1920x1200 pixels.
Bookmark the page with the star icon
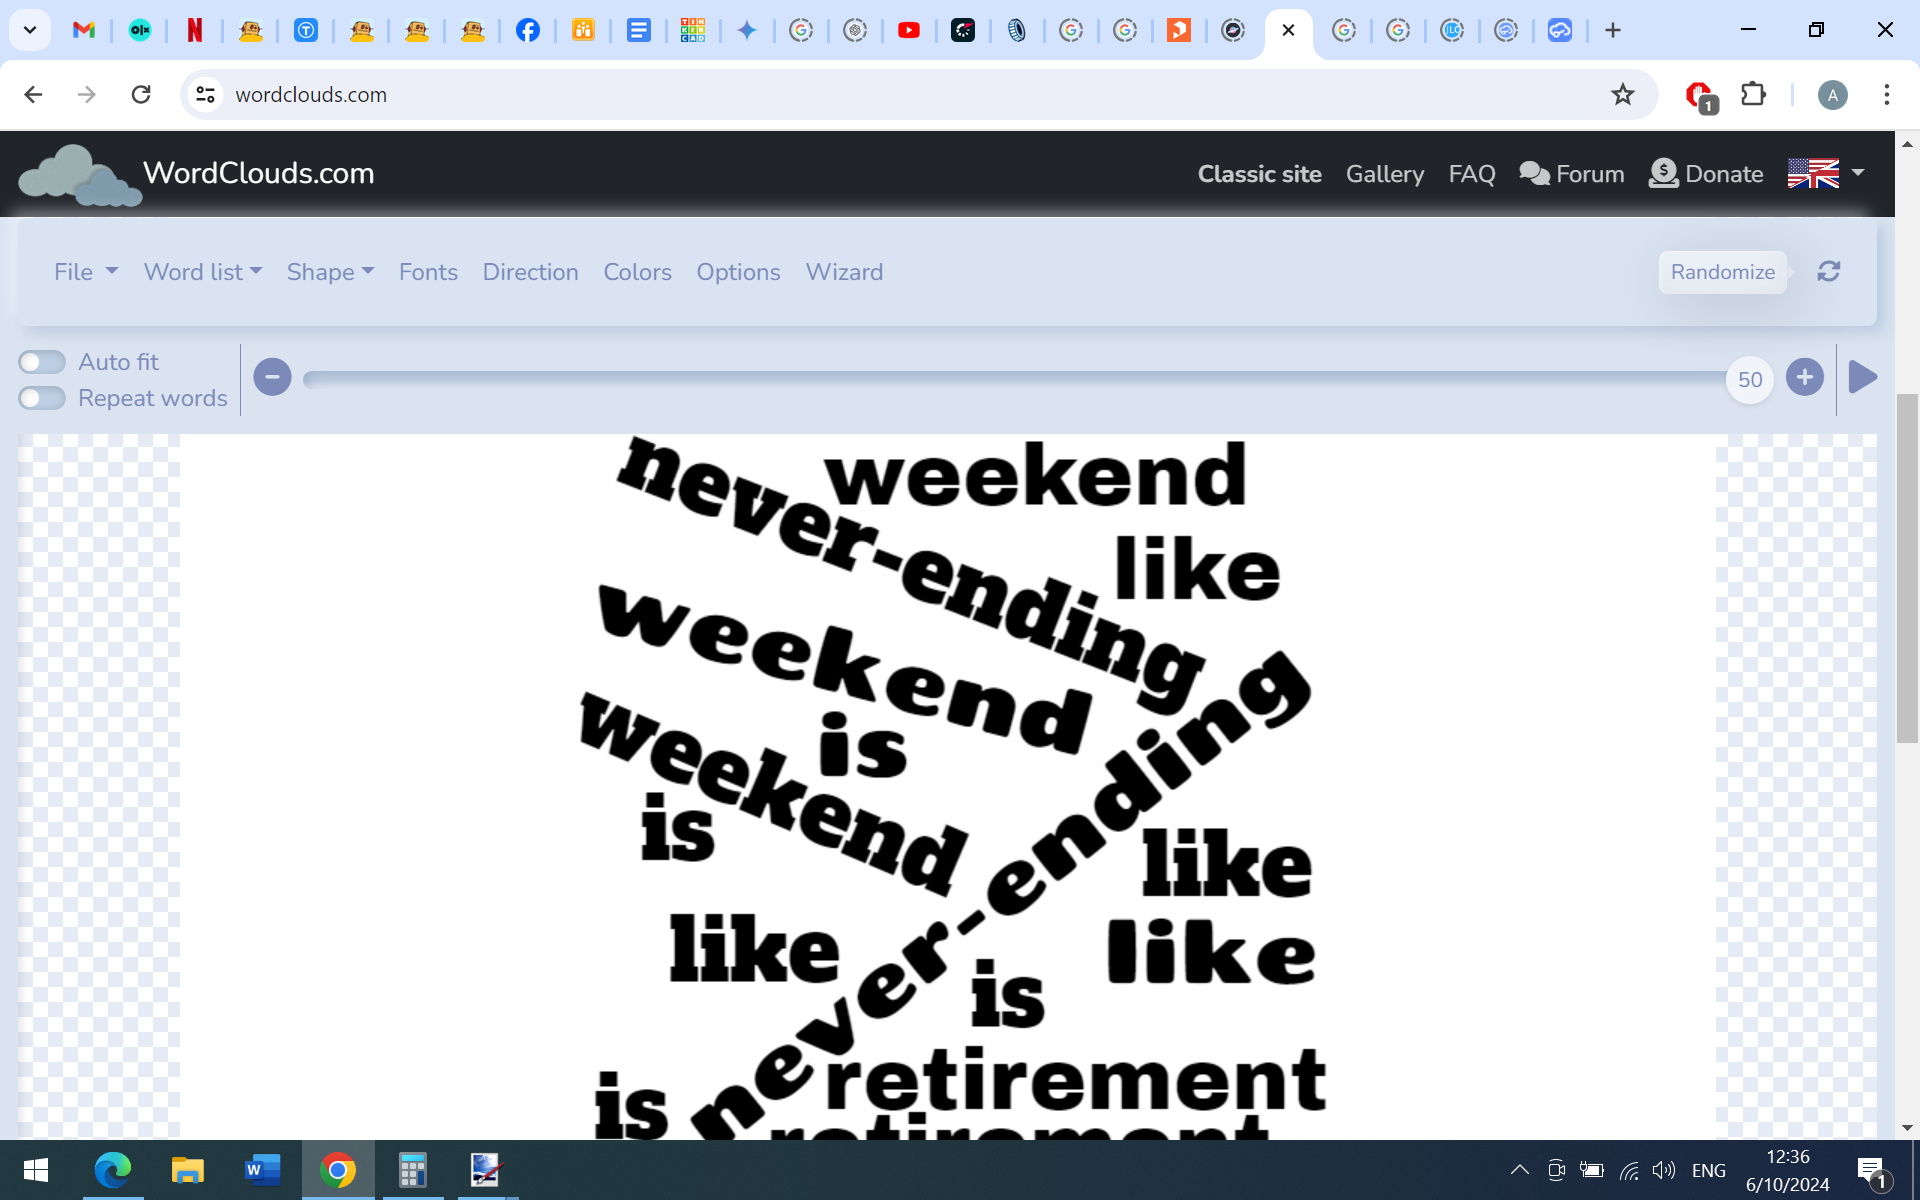pos(1623,94)
